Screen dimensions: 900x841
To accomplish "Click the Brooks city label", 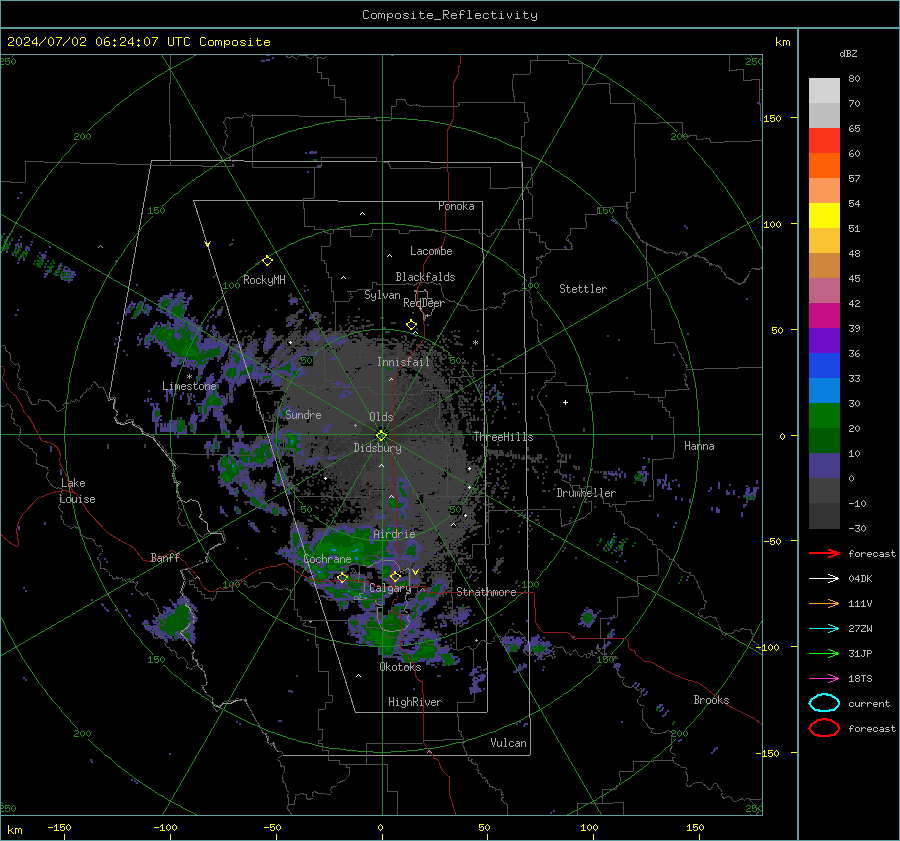I will [711, 700].
